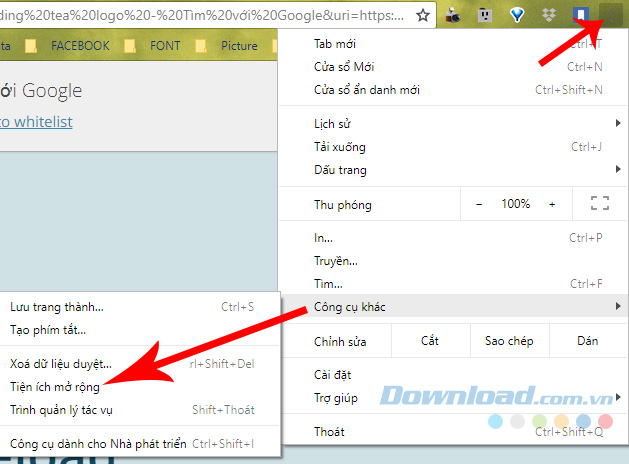Click Tìm... to search page

pos(453,284)
